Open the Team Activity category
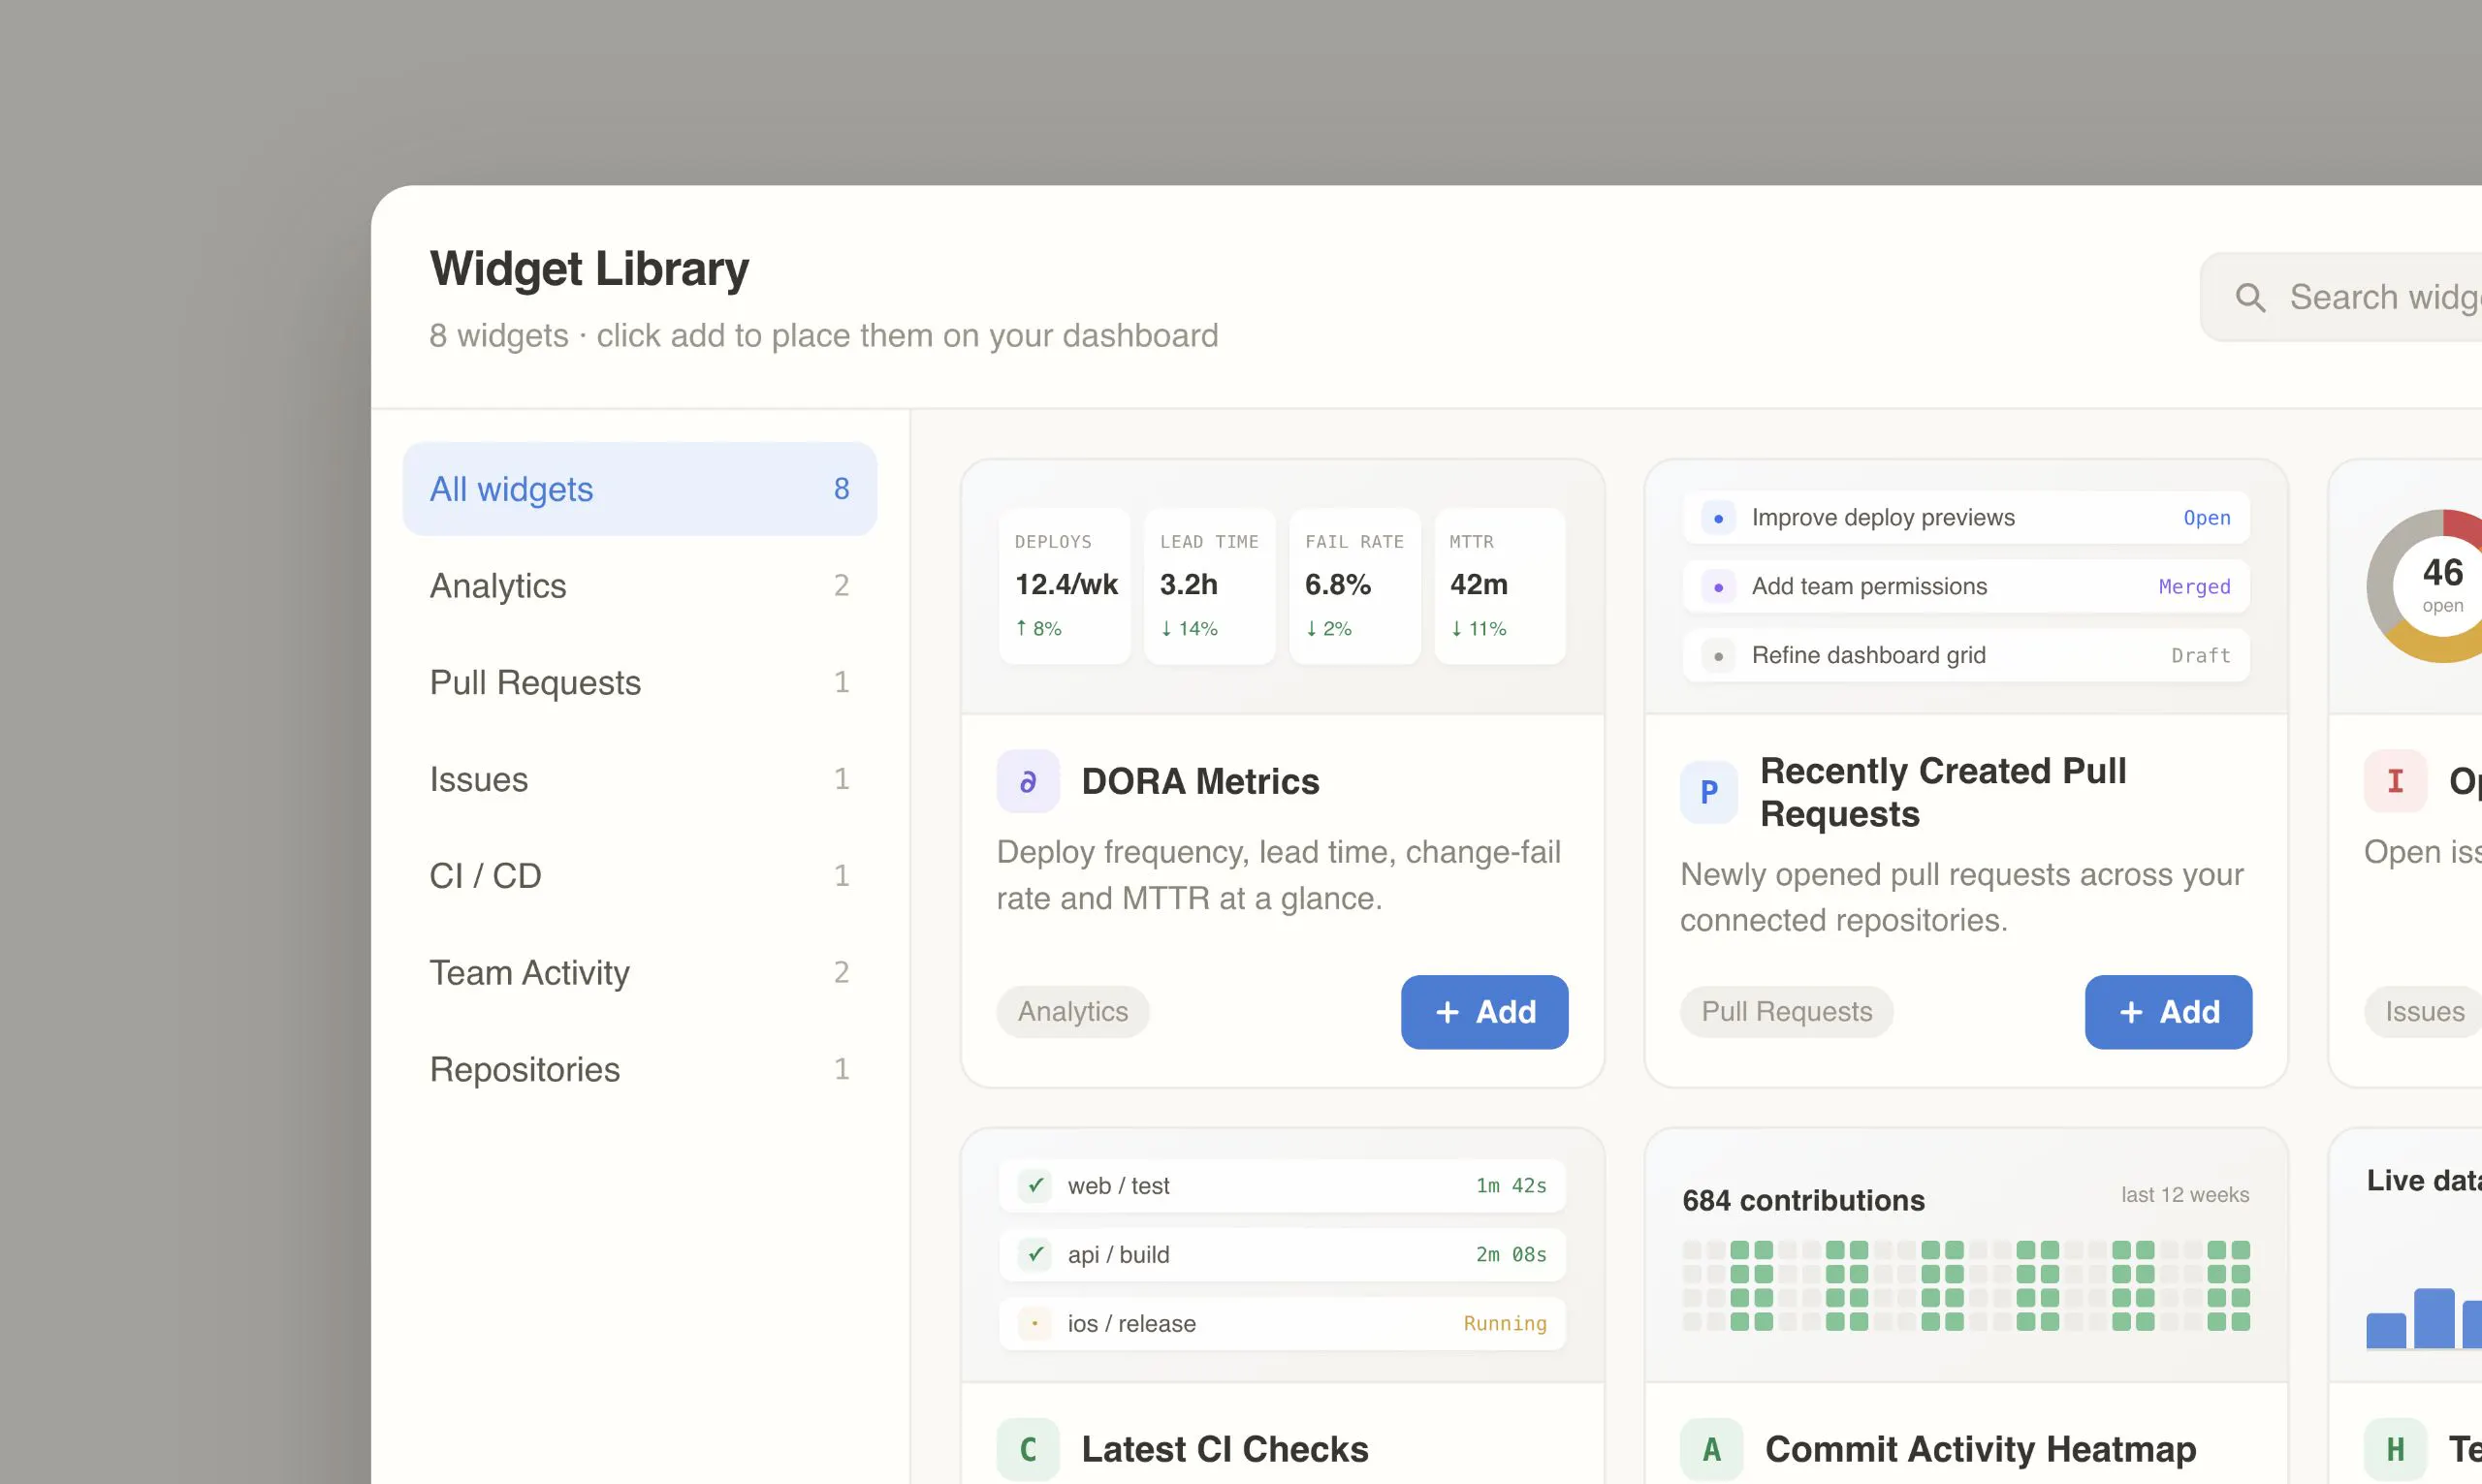 point(640,973)
